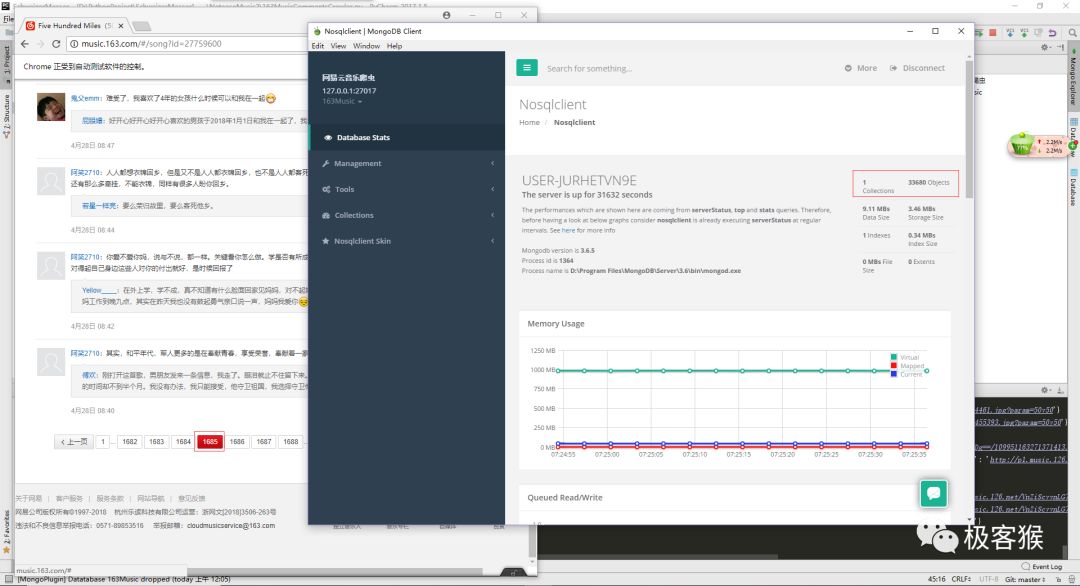Click the cloudmusicservice@163.com email link
1080x586 pixels.
[x=231, y=525]
